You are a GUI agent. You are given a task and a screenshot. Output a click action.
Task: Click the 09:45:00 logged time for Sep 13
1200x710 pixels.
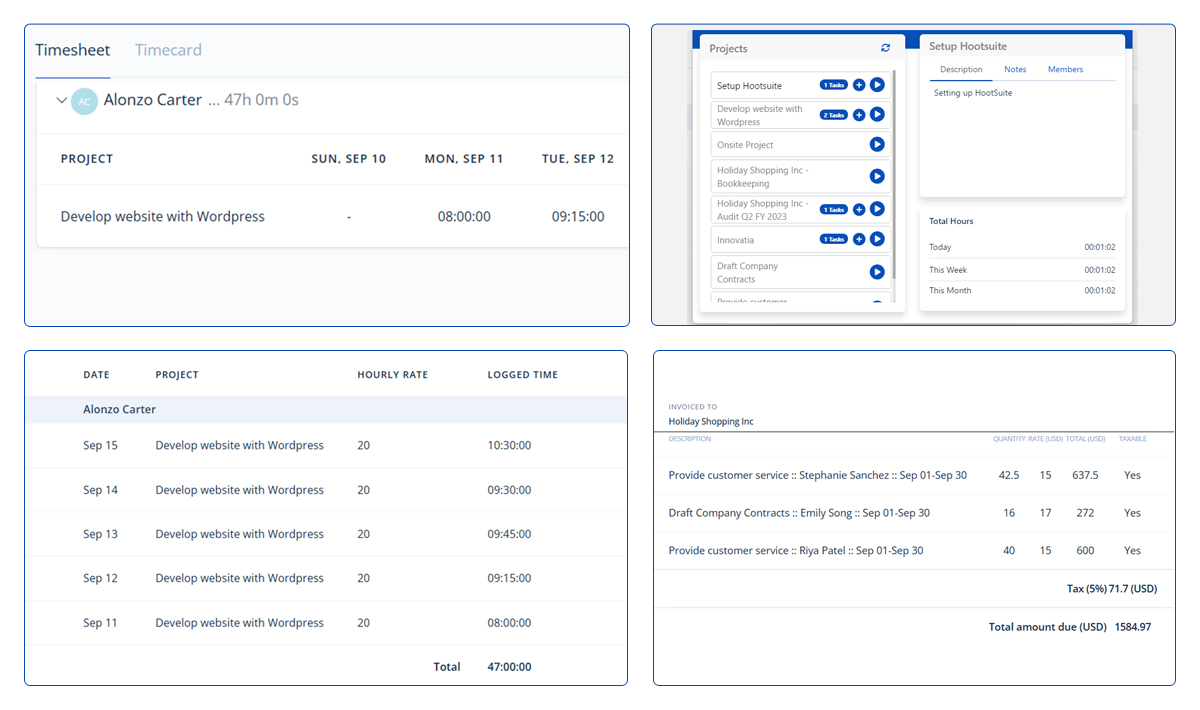coord(509,534)
